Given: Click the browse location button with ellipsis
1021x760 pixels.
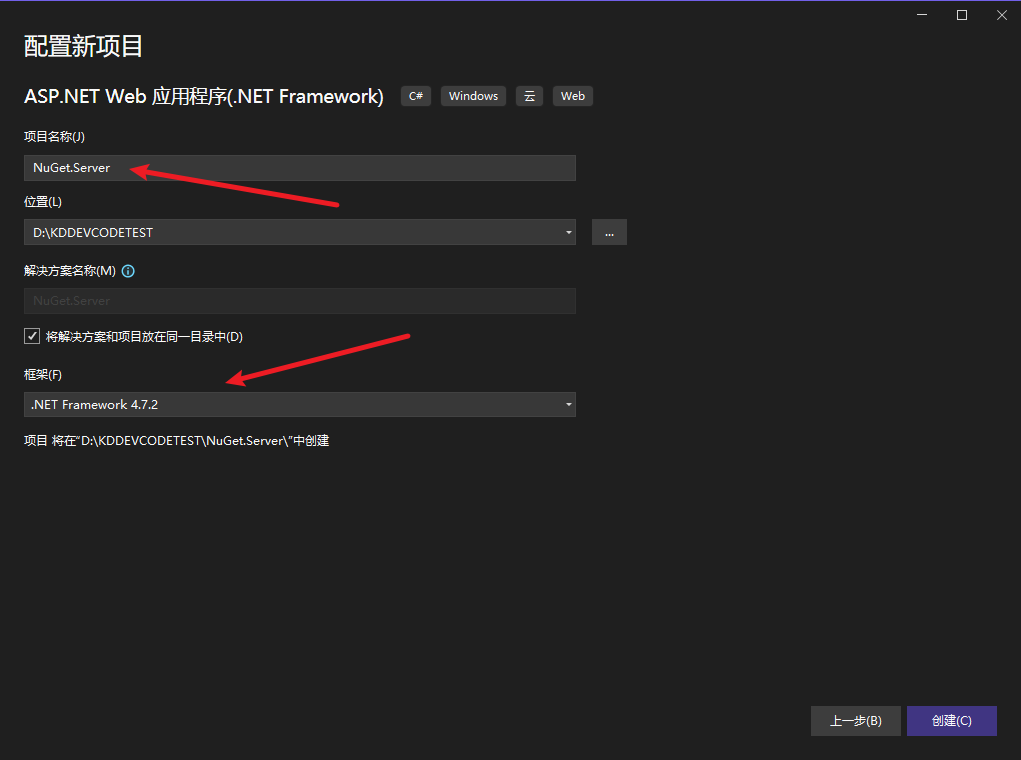Looking at the screenshot, I should tap(609, 232).
